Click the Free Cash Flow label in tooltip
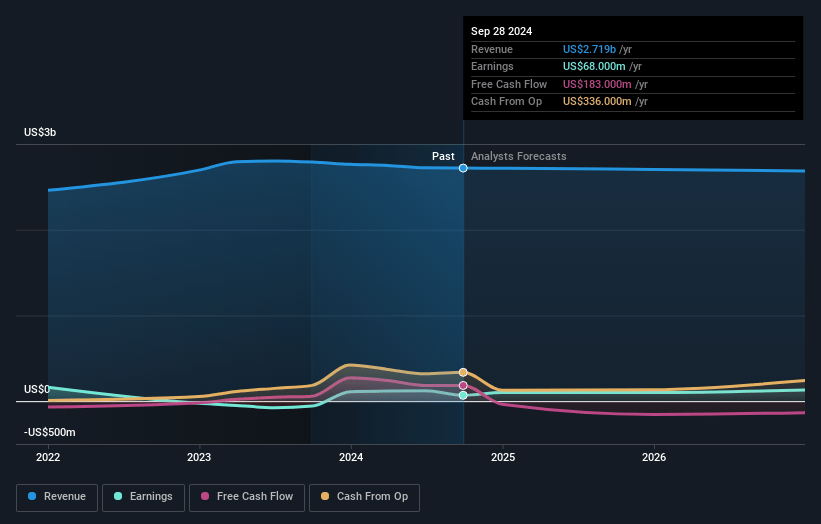 coord(509,84)
